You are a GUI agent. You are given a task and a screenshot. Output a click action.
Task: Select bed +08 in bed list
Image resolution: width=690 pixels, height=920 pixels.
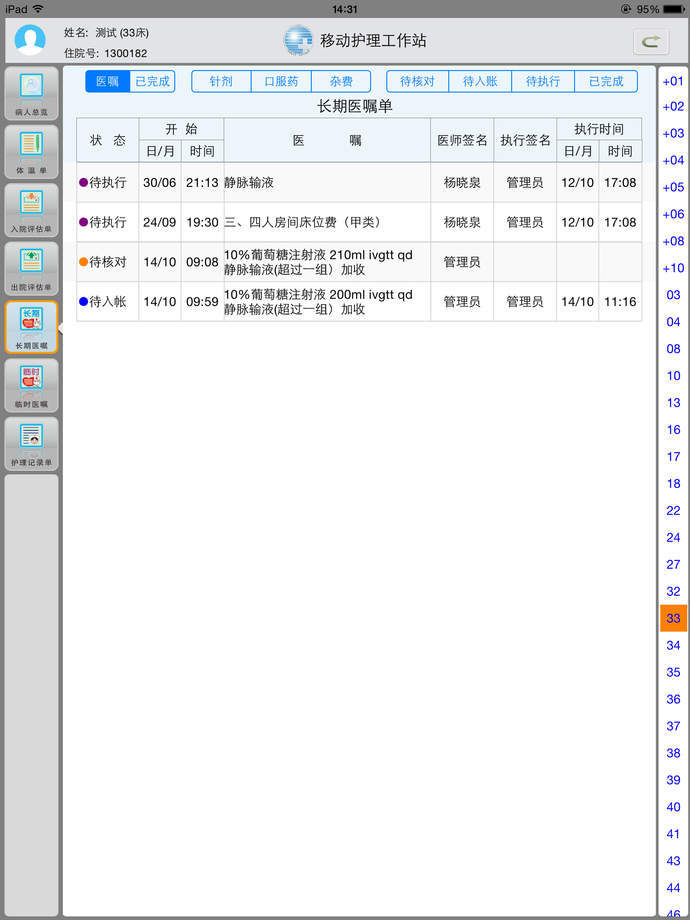point(674,241)
